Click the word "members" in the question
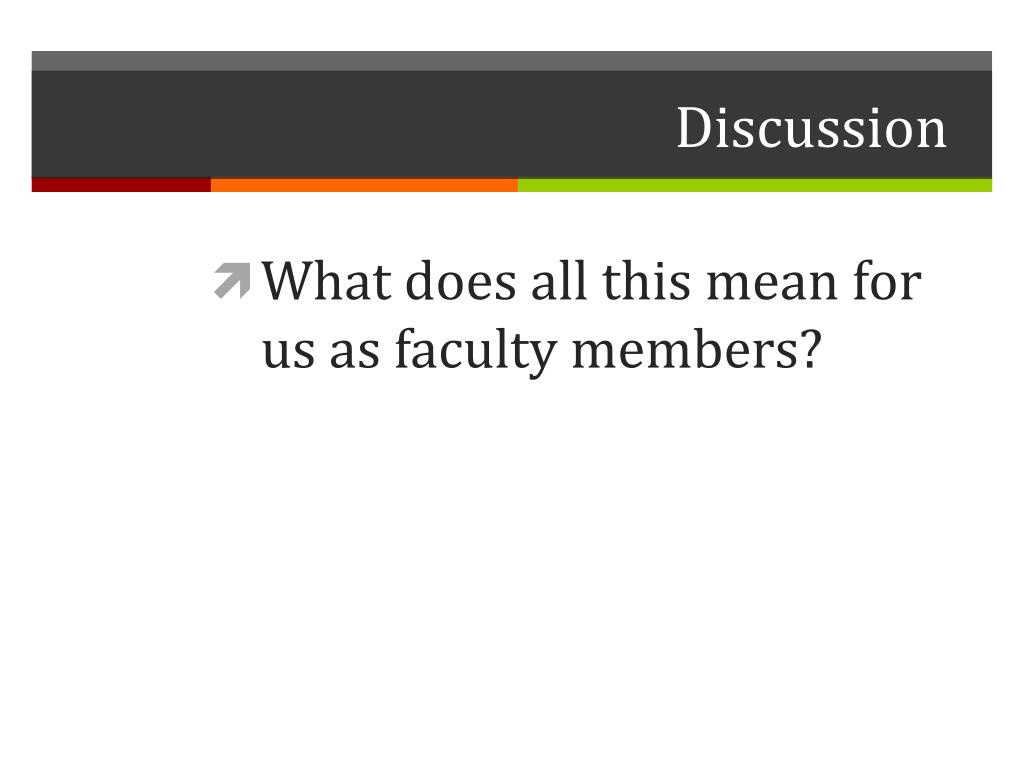This screenshot has width=1024, height=768. coord(682,349)
